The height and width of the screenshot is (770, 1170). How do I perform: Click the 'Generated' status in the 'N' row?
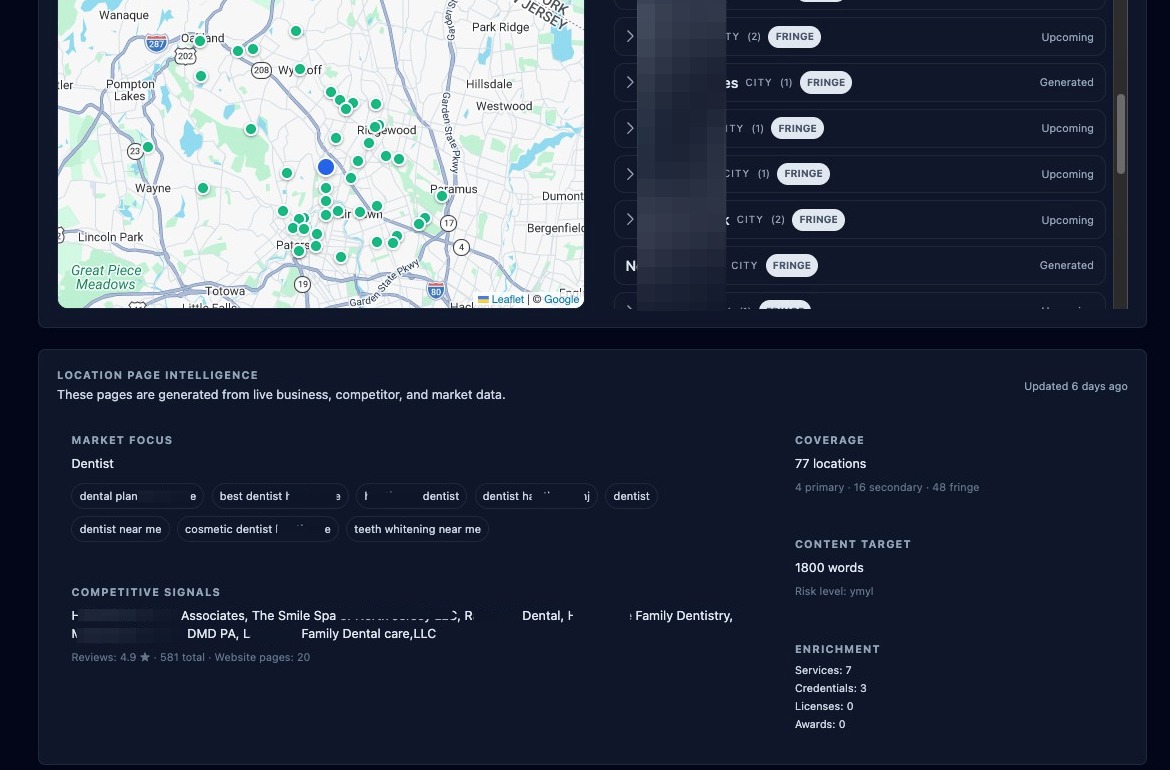coord(1066,266)
